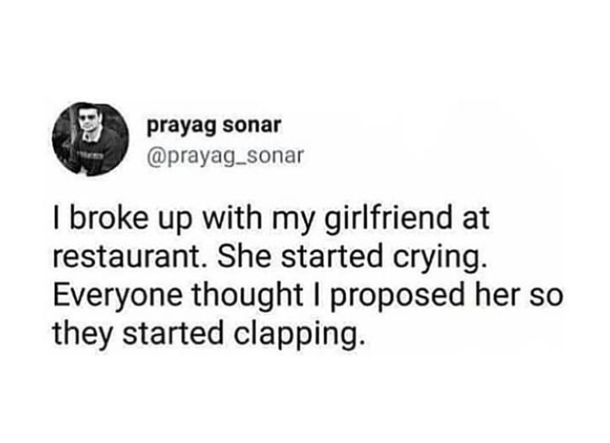Click the word "girlfriend" in the tweet
Image resolution: width=610 pixels, height=443 pixels.
[387, 220]
